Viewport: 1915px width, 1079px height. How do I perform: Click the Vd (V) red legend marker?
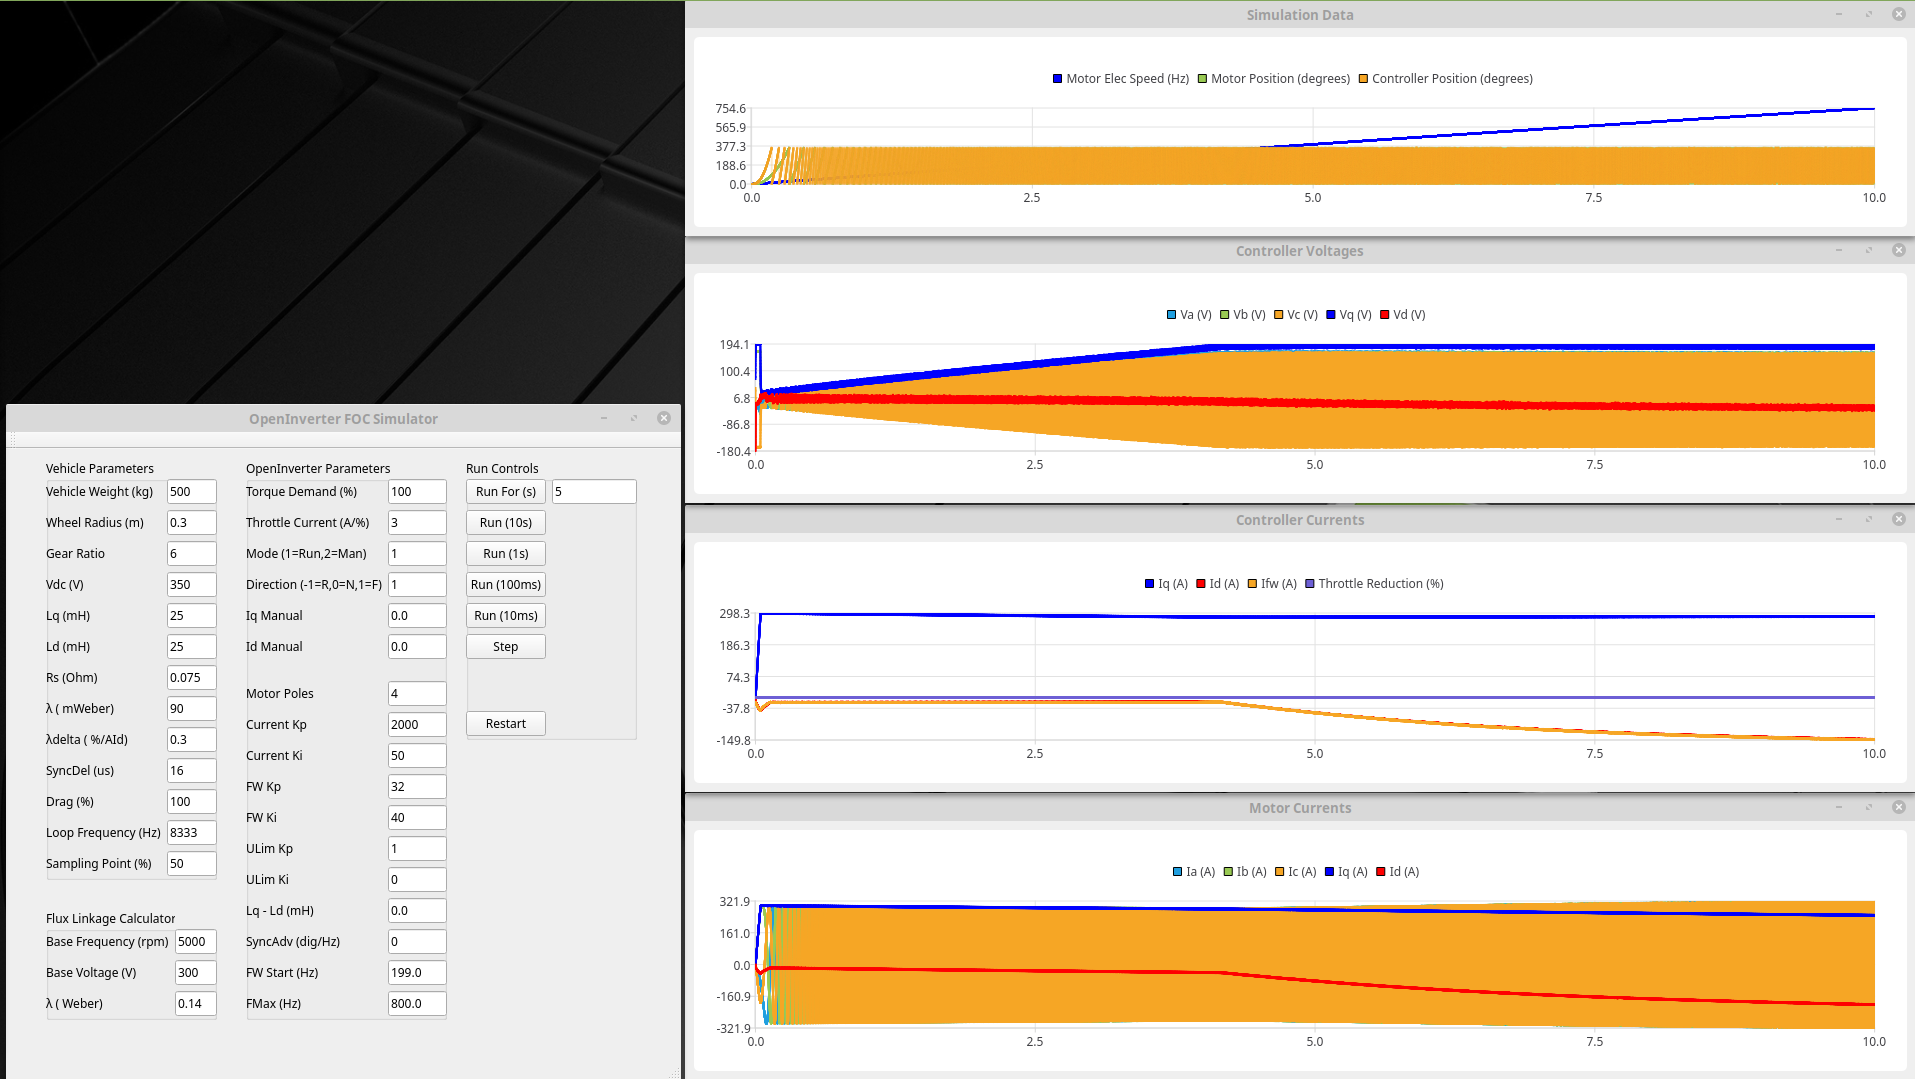1384,315
